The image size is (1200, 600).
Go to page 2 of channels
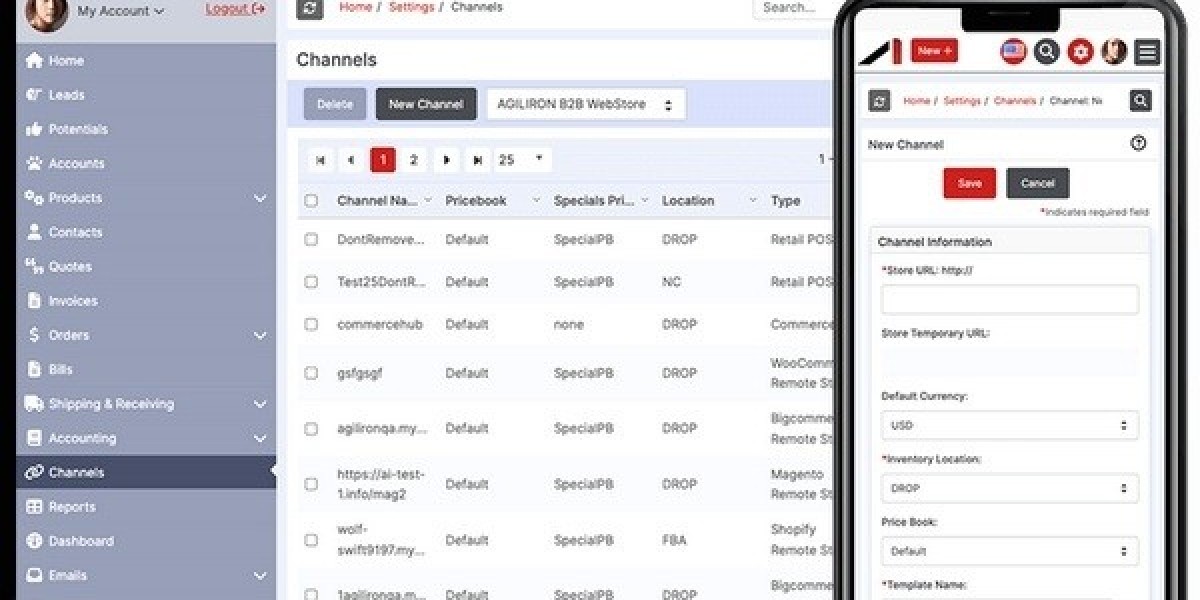point(413,160)
